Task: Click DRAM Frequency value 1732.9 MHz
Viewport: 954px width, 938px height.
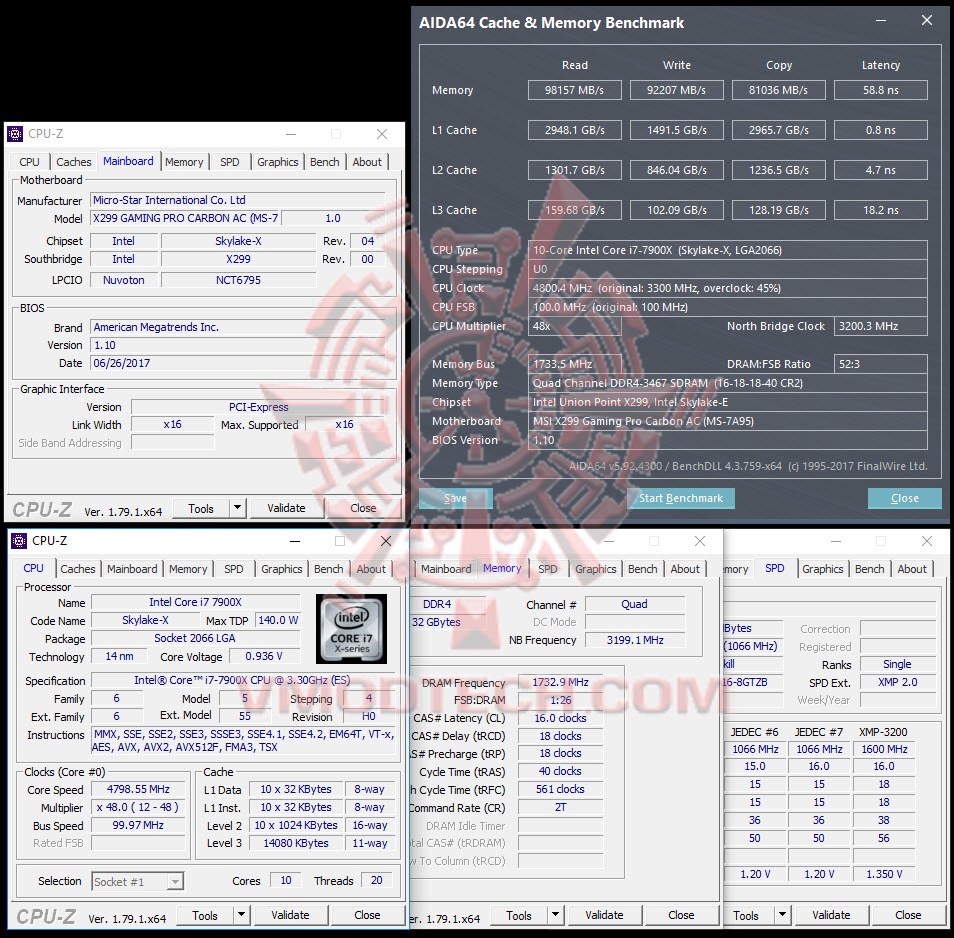Action: 560,683
